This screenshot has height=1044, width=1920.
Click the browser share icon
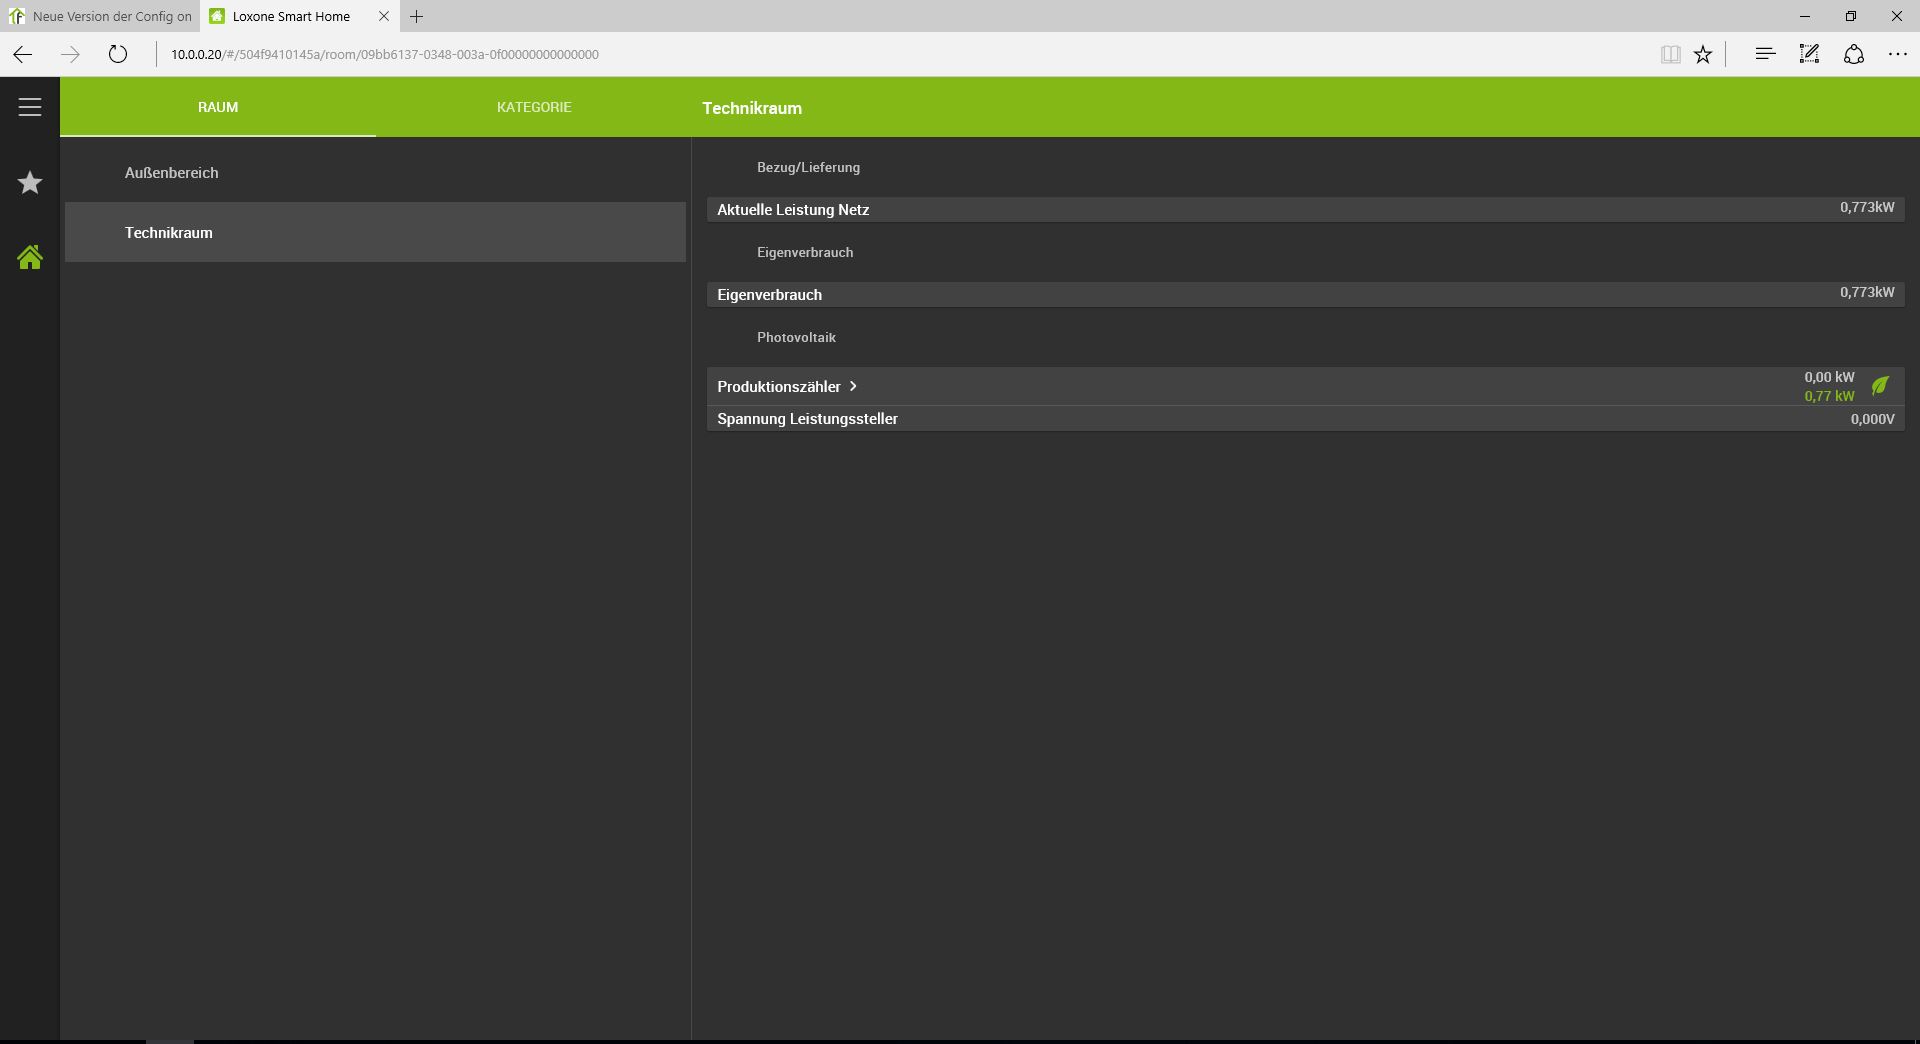1854,54
